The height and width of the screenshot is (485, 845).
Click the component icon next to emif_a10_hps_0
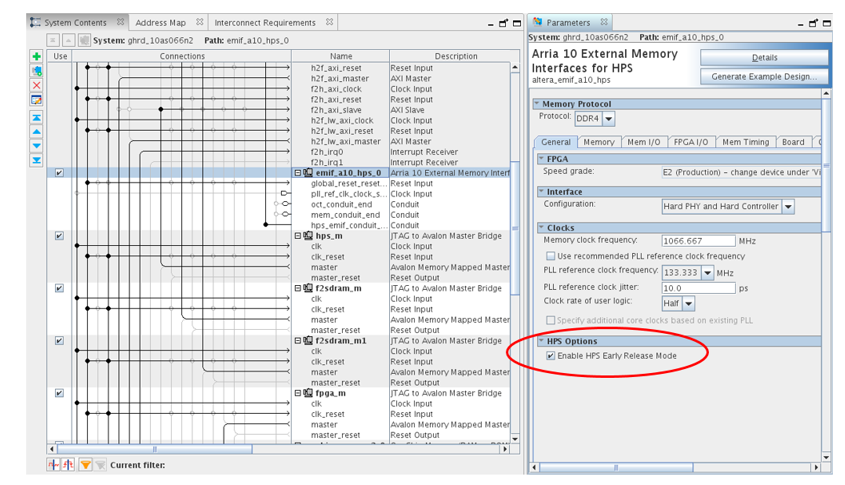(308, 173)
